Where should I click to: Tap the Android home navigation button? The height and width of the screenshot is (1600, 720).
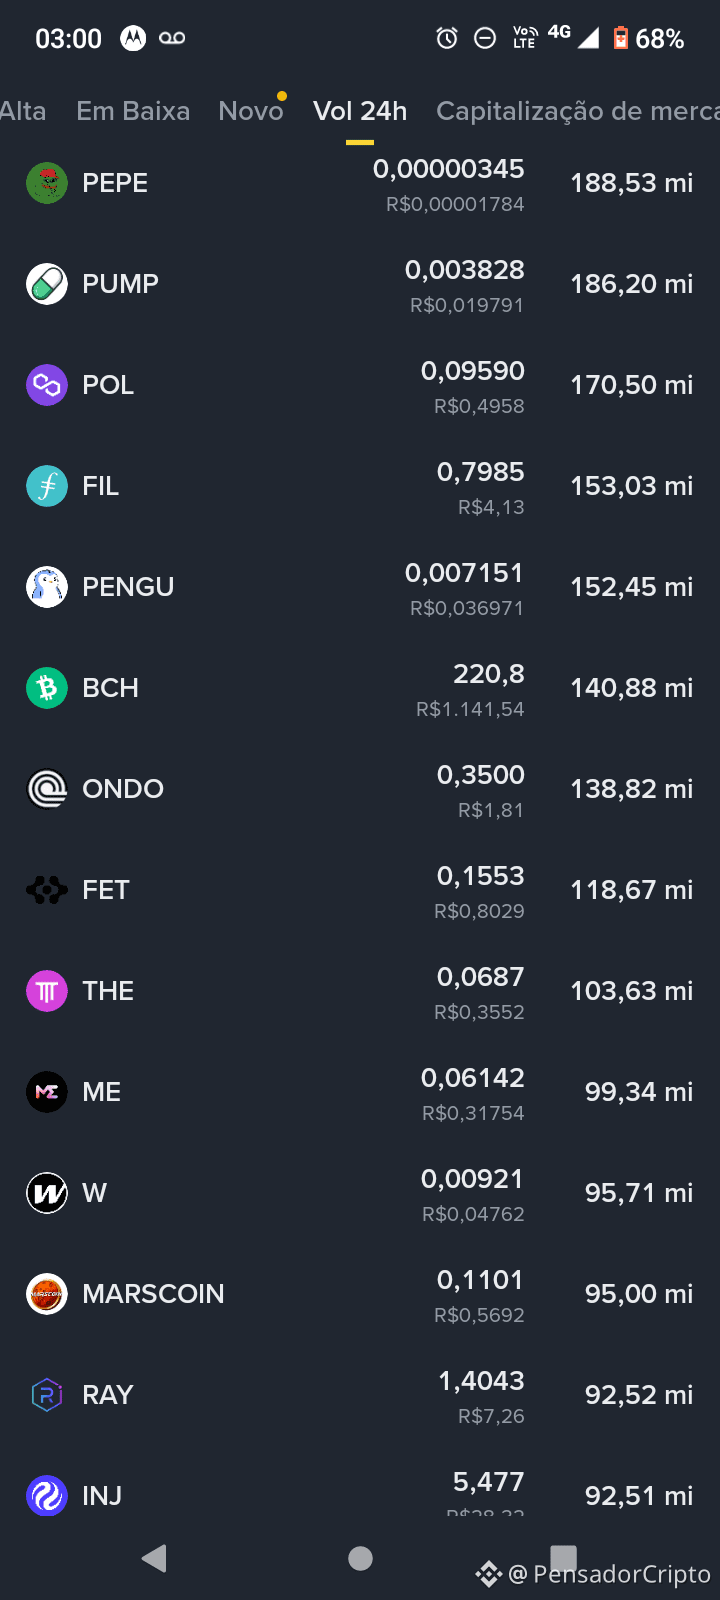click(360, 1558)
